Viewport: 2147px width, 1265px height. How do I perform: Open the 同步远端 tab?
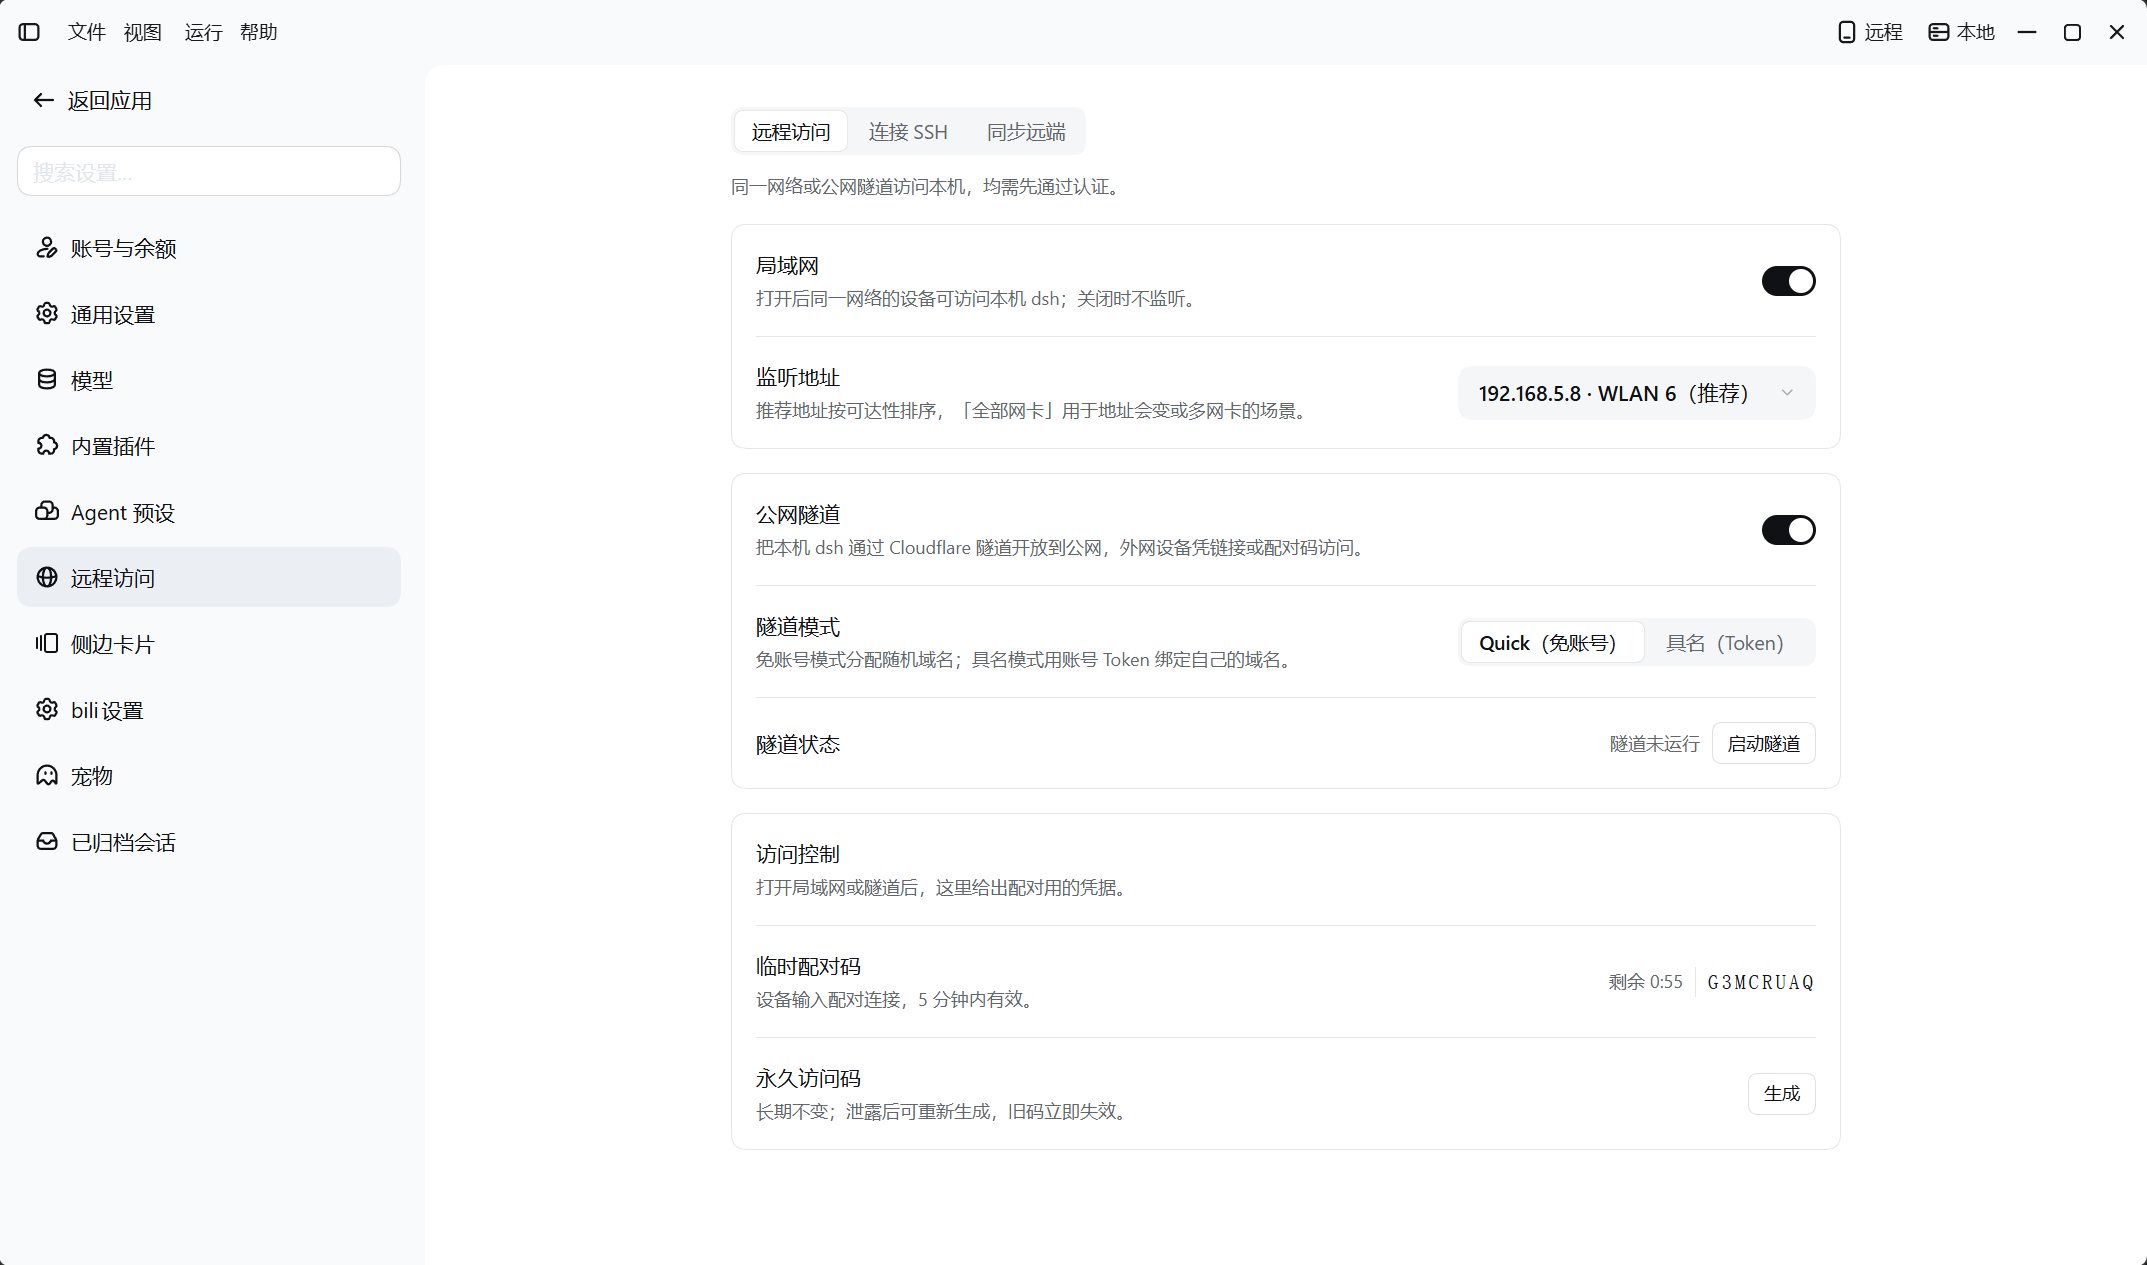point(1026,132)
